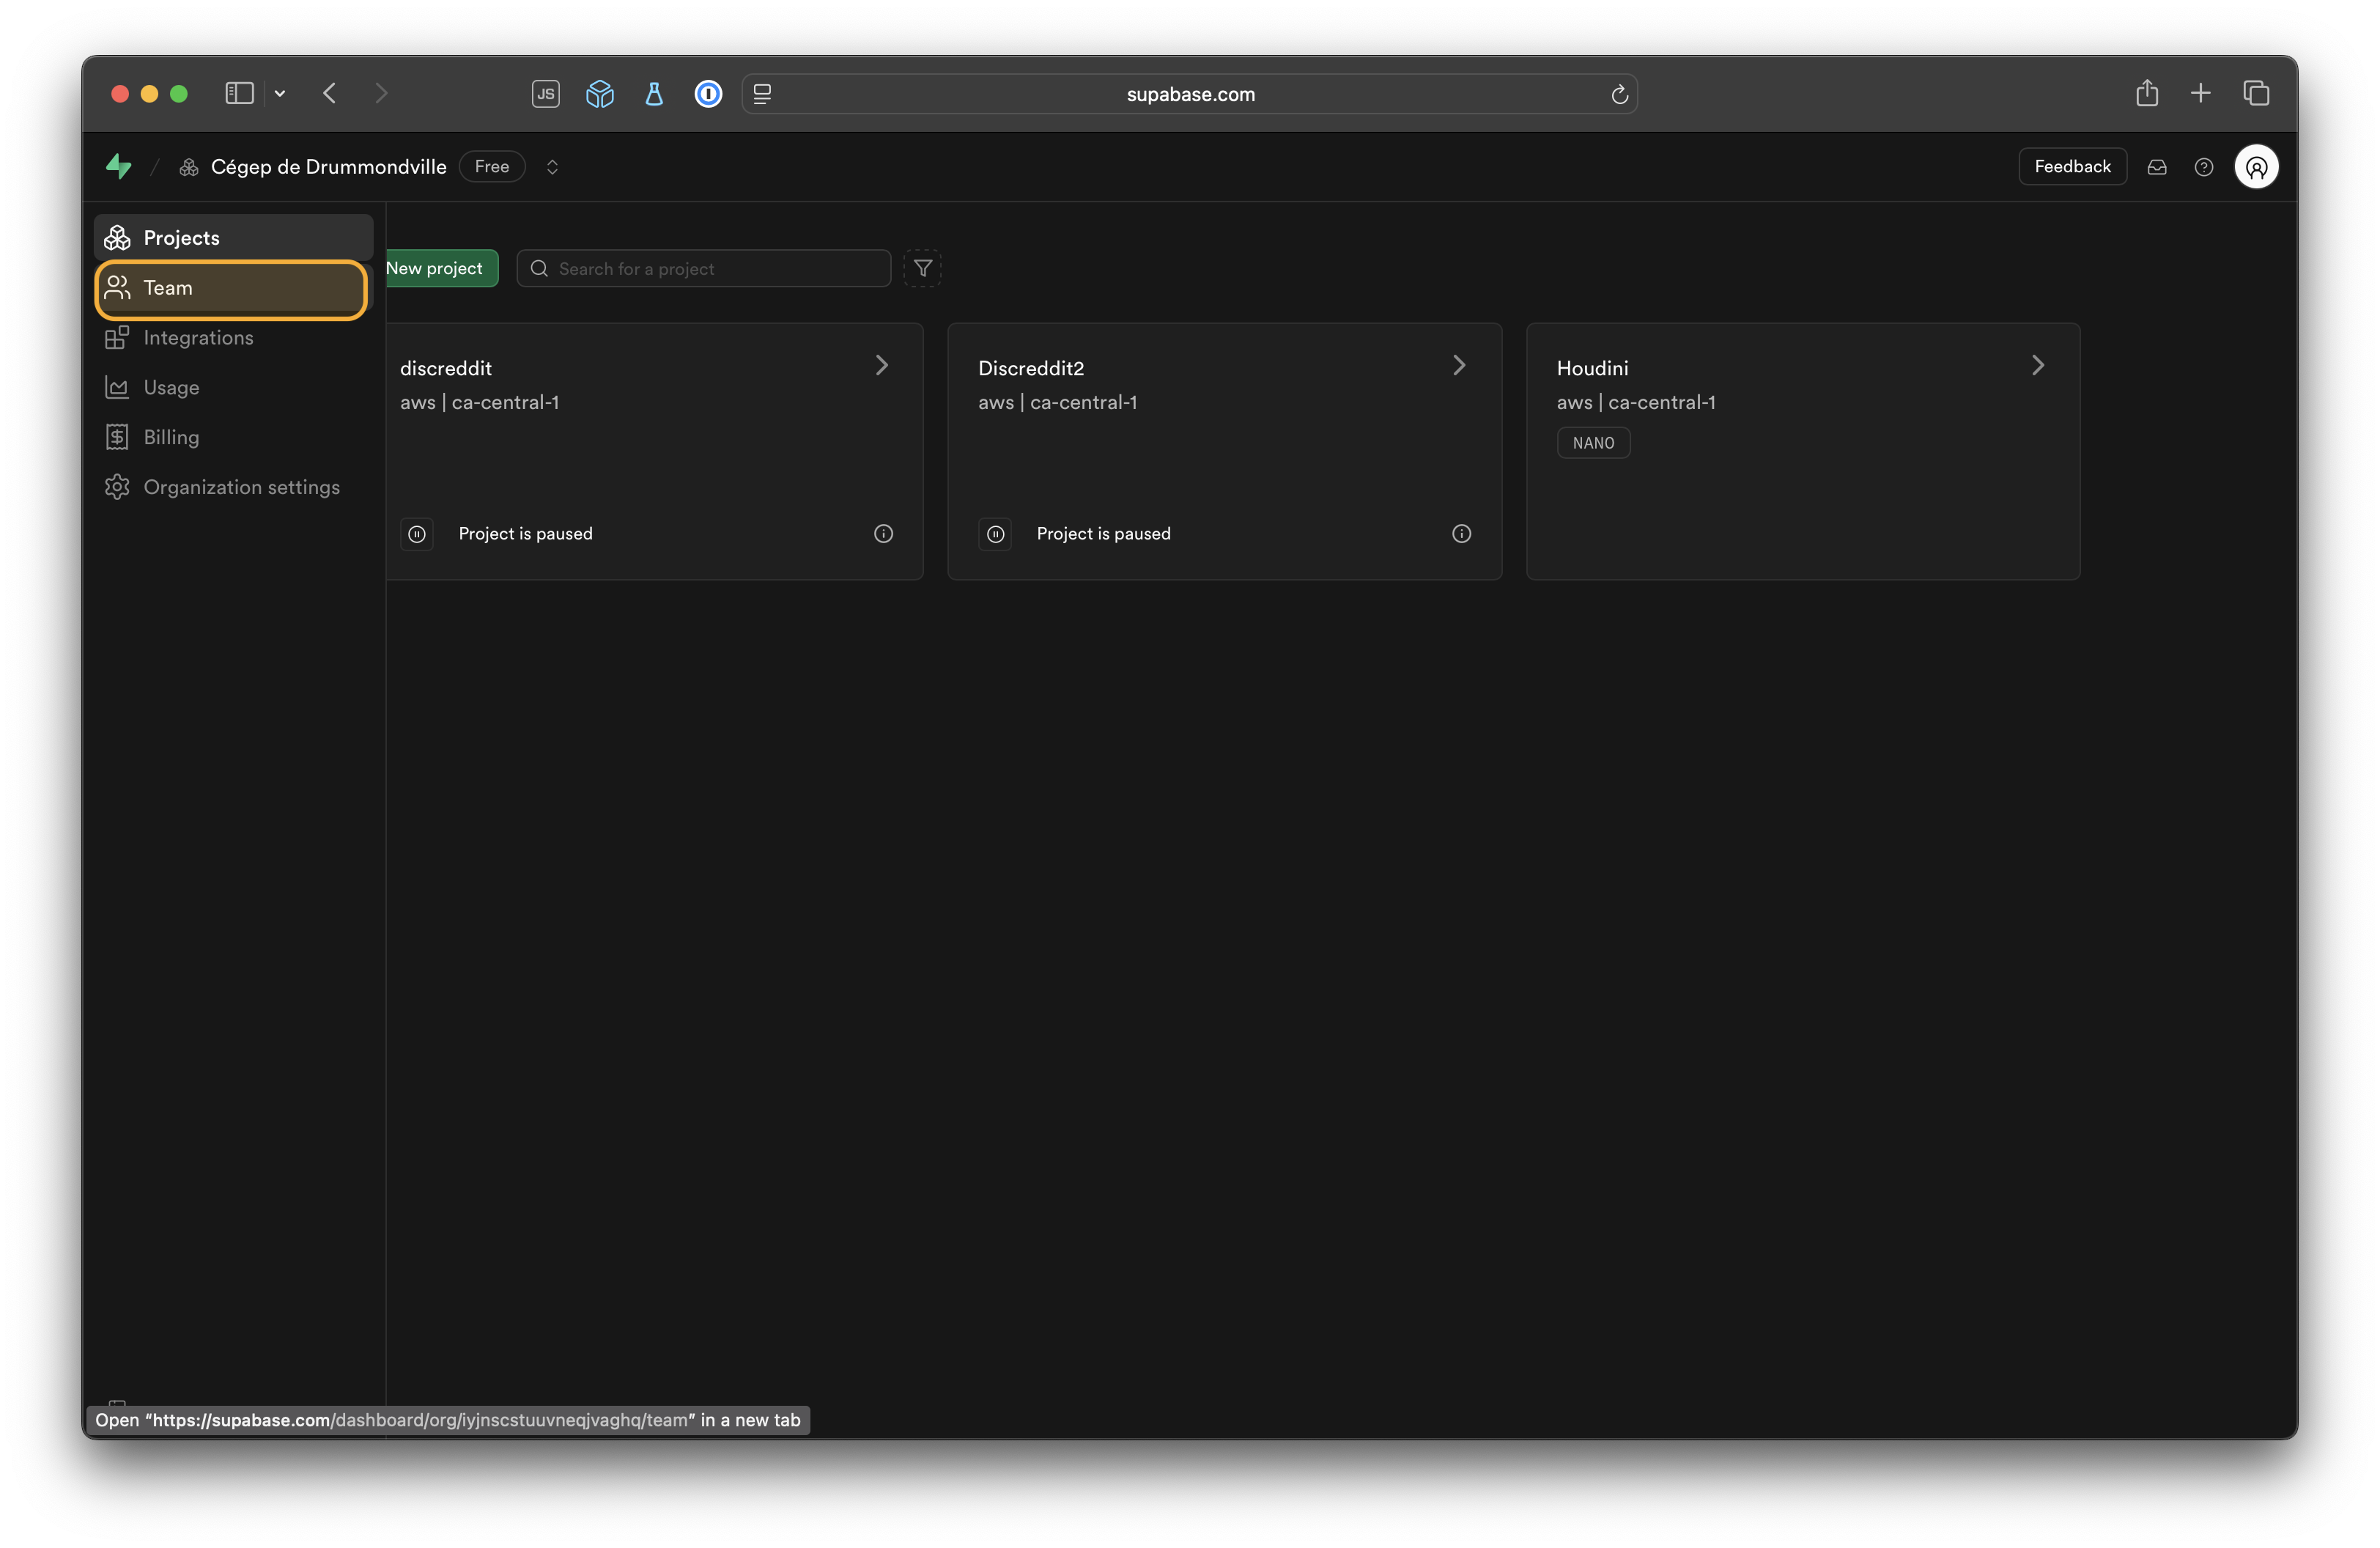Show the Safari tab overview

click(x=2257, y=93)
